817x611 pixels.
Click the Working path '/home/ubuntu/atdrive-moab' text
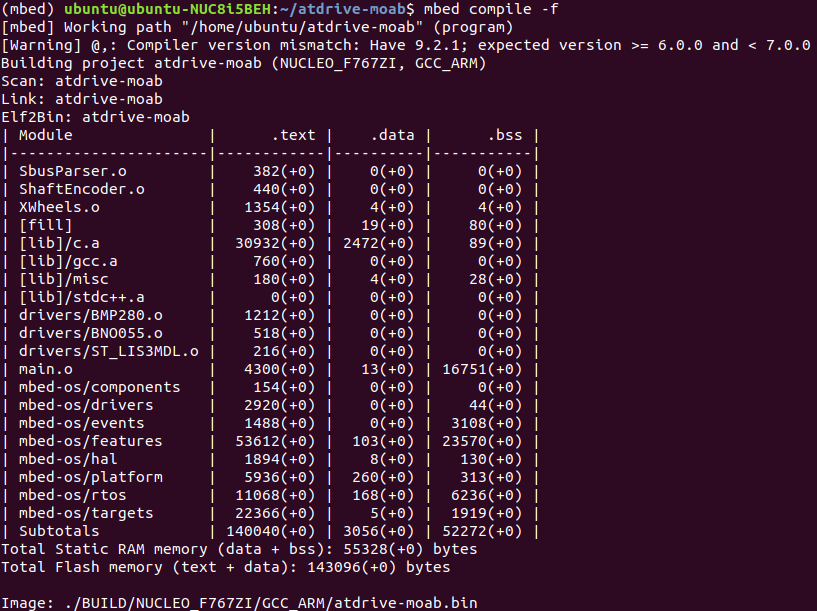[x=303, y=27]
